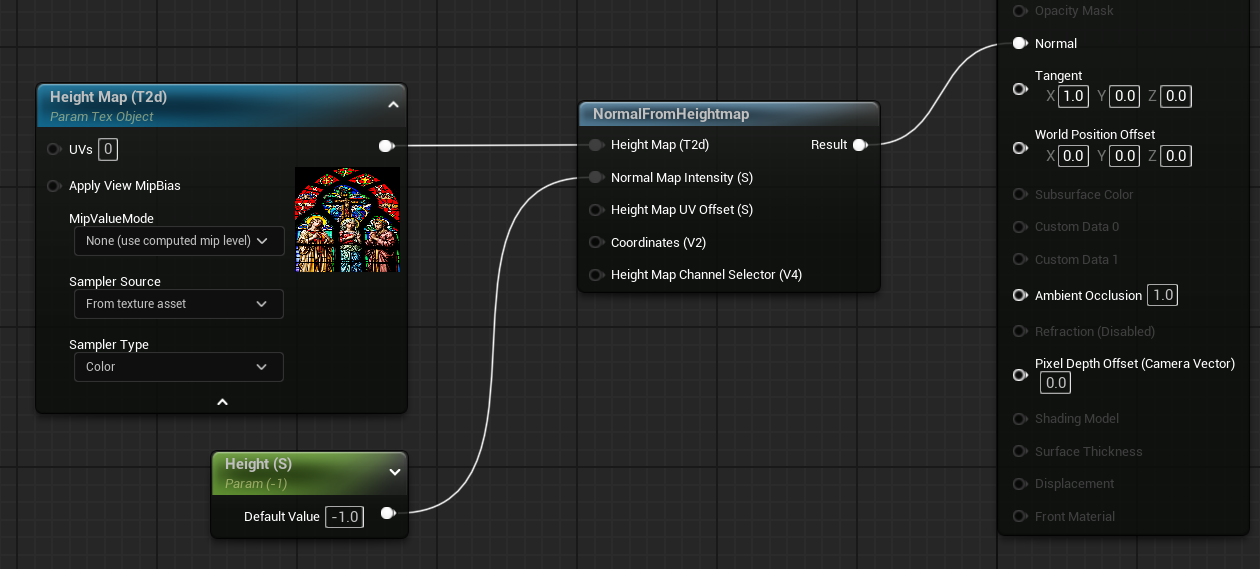This screenshot has width=1260, height=569.
Task: Click the Tangent X value field
Action: pos(1073,96)
